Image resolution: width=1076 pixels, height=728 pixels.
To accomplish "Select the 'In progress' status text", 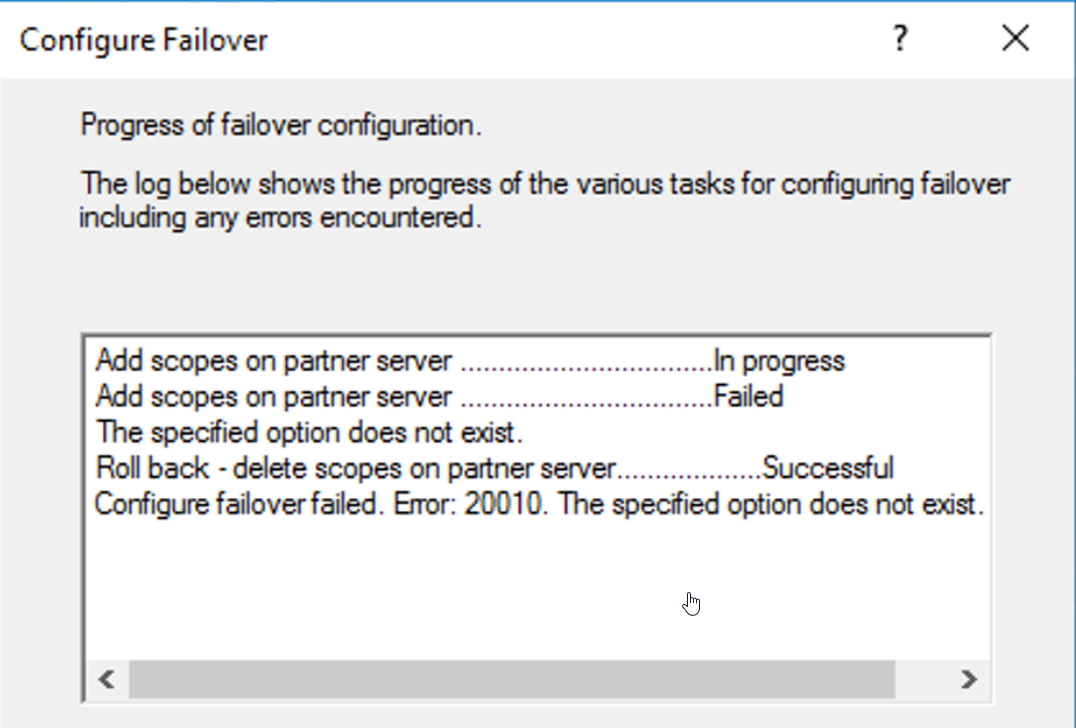I will pos(780,361).
